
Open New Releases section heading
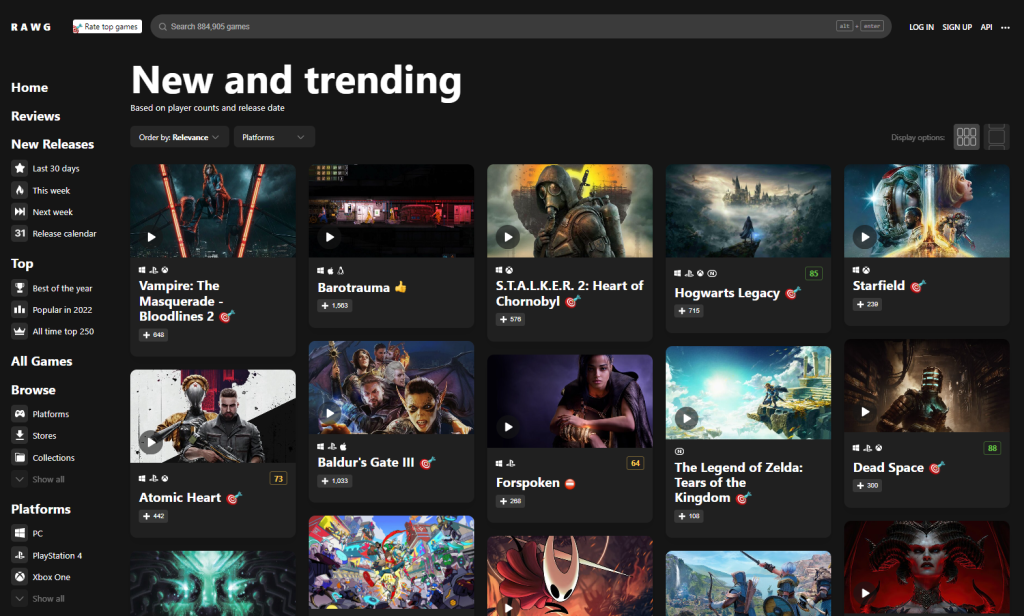(52, 144)
